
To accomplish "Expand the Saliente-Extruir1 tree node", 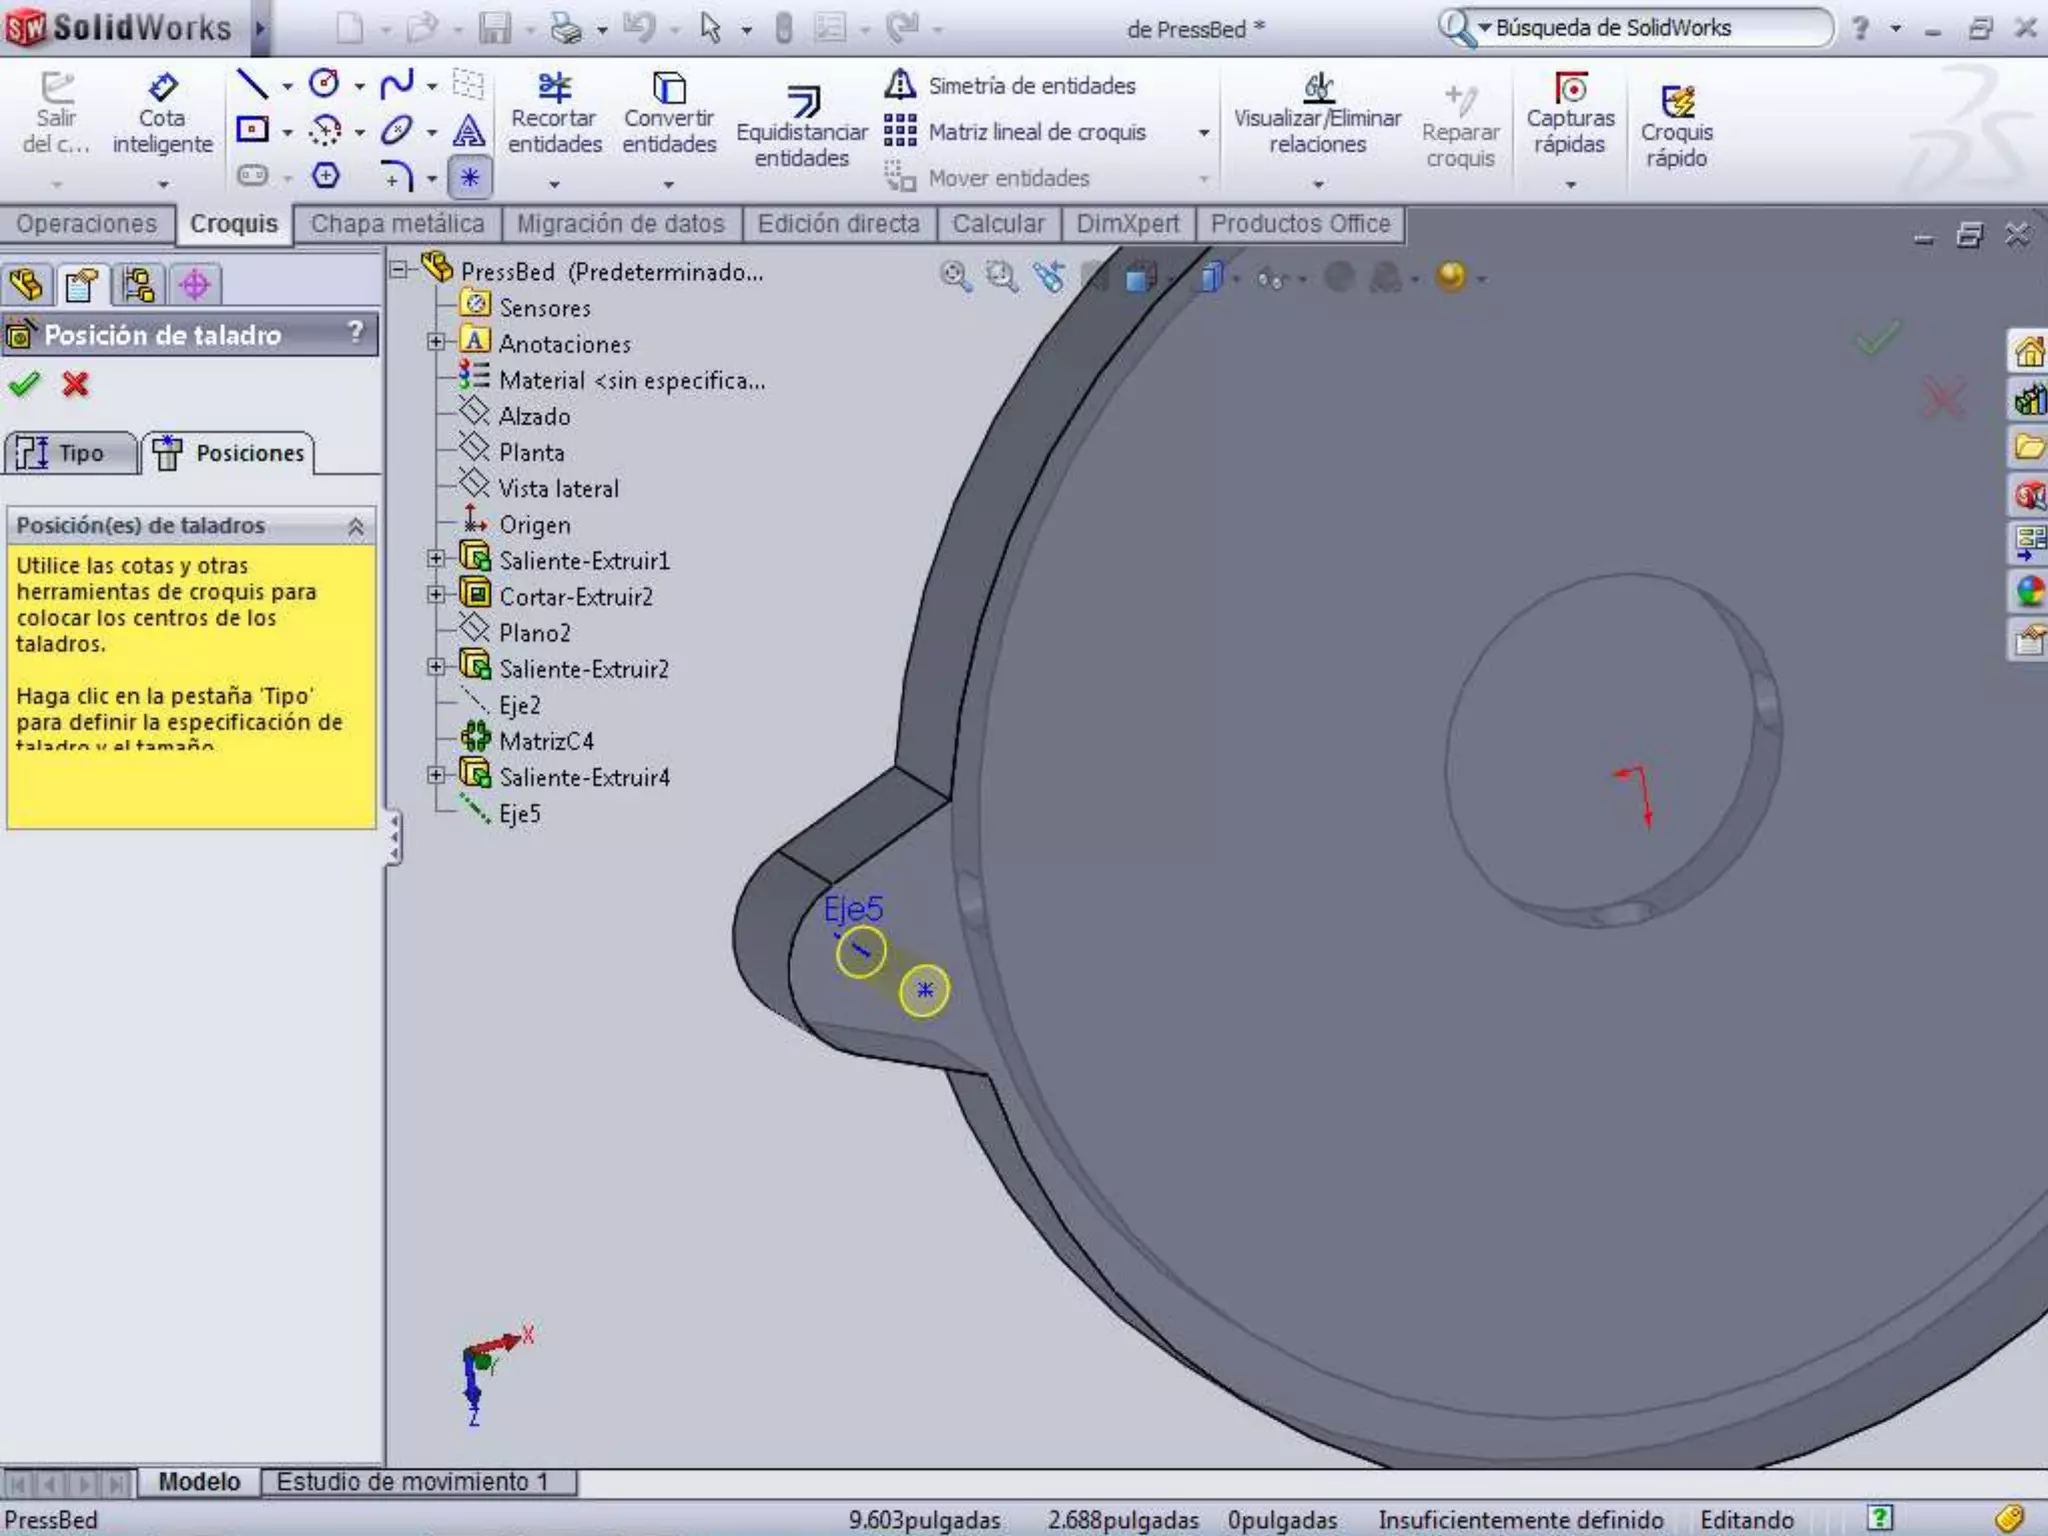I will click(x=436, y=560).
